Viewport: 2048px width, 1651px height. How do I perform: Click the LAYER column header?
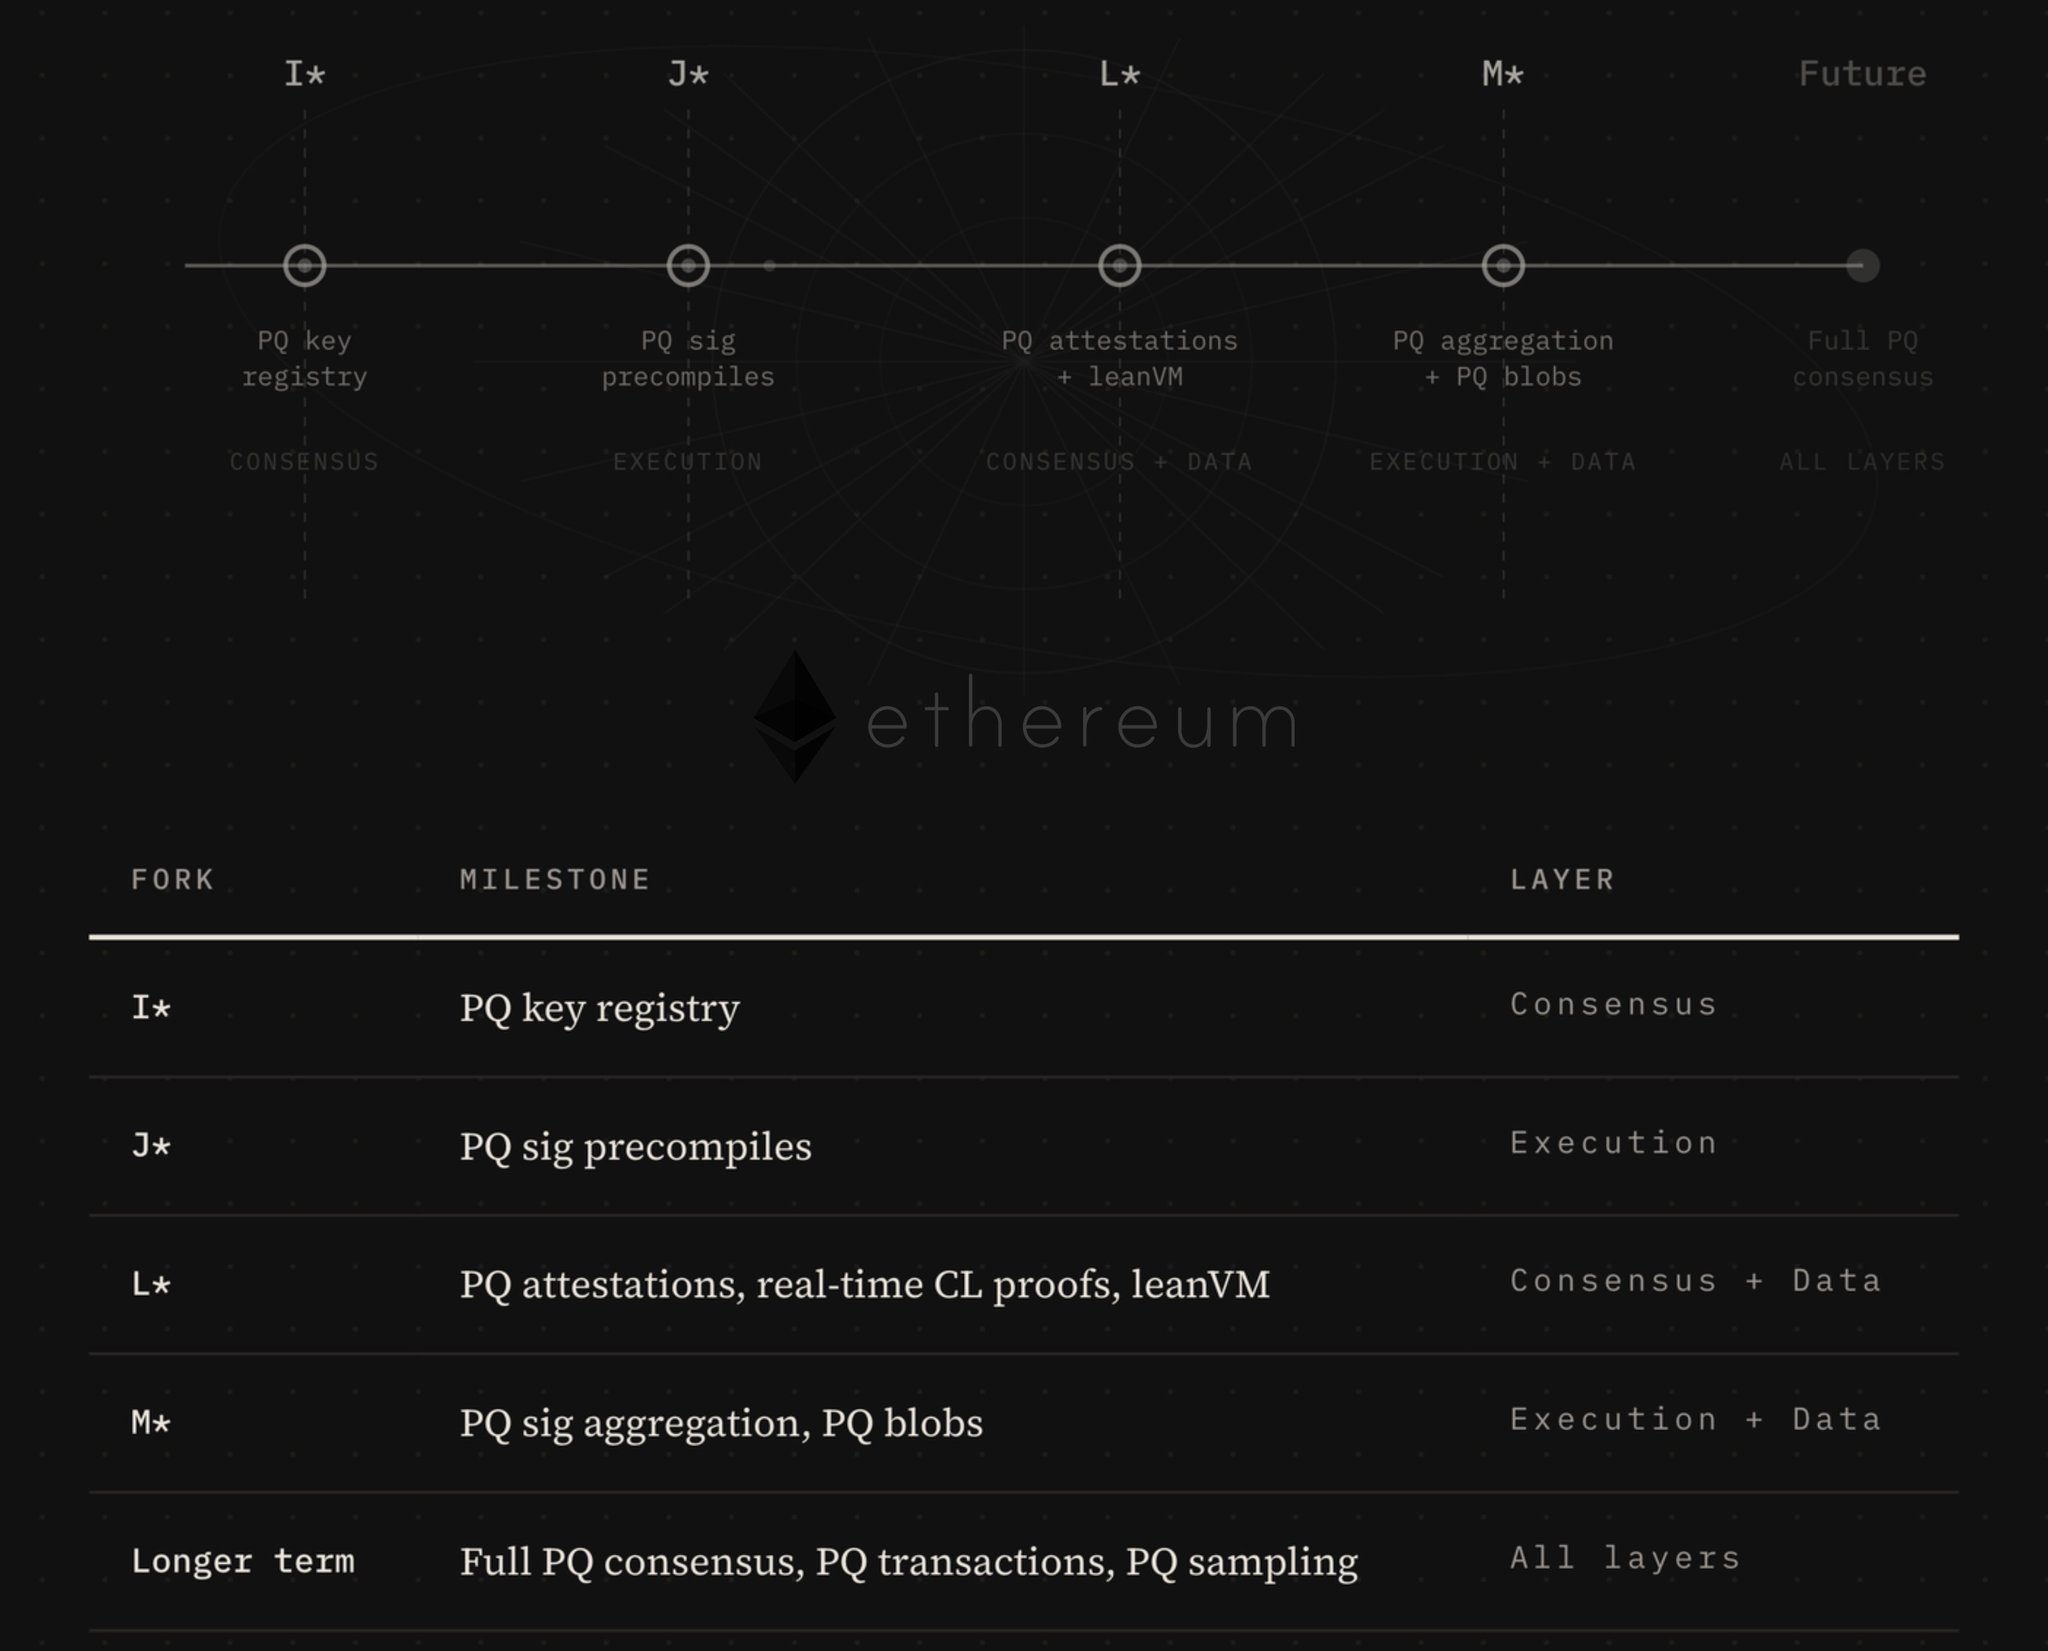point(1562,880)
